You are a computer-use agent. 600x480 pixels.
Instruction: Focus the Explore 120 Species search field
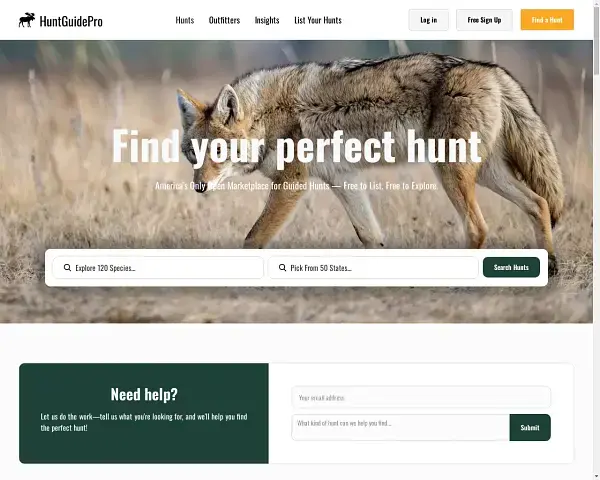click(158, 268)
